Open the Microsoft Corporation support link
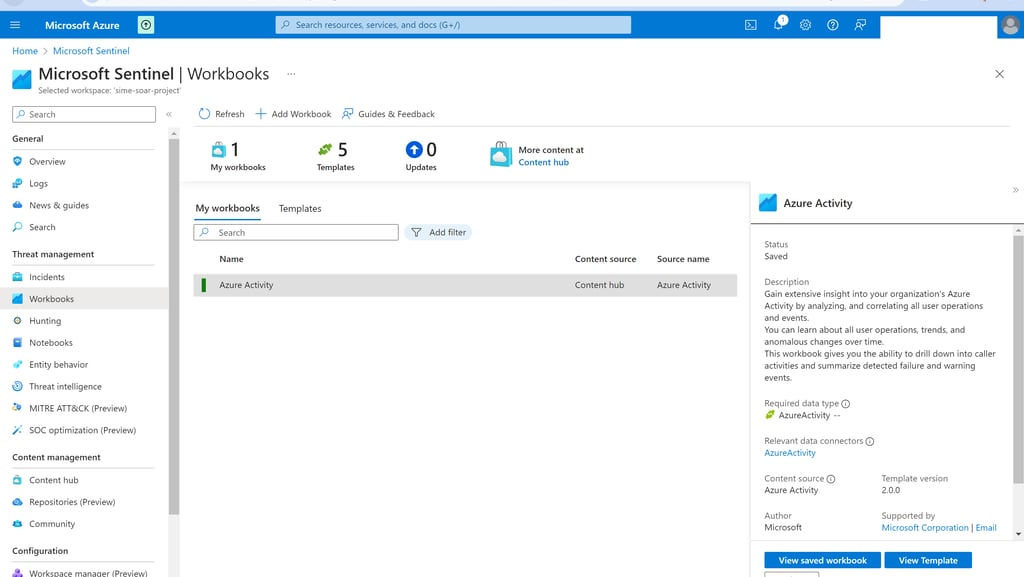The image size is (1024, 577). (925, 528)
